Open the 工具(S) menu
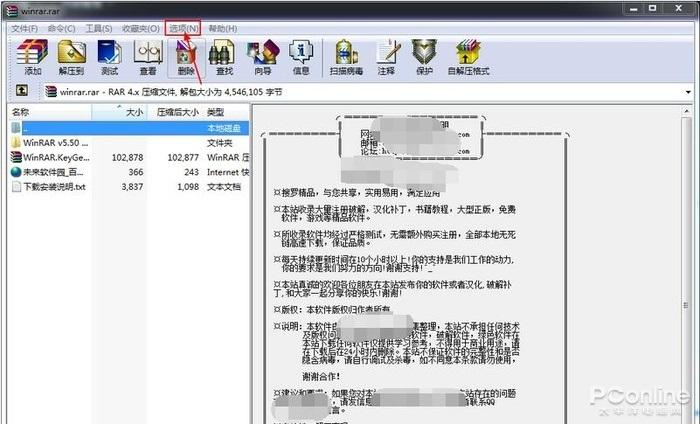The image size is (700, 424). [99, 29]
